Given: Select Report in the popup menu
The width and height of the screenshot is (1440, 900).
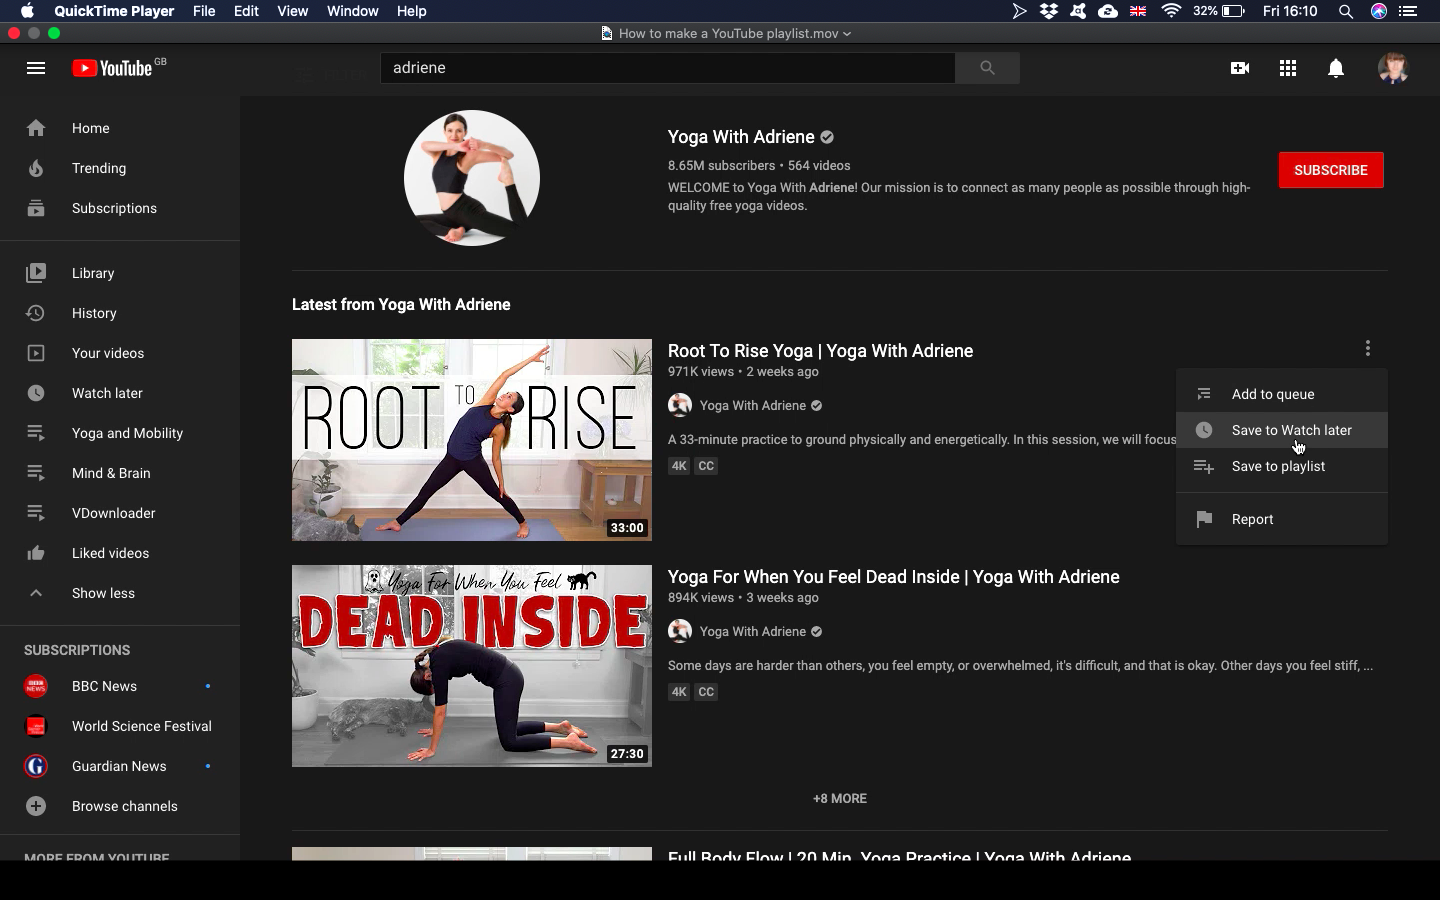Looking at the screenshot, I should pos(1282,519).
